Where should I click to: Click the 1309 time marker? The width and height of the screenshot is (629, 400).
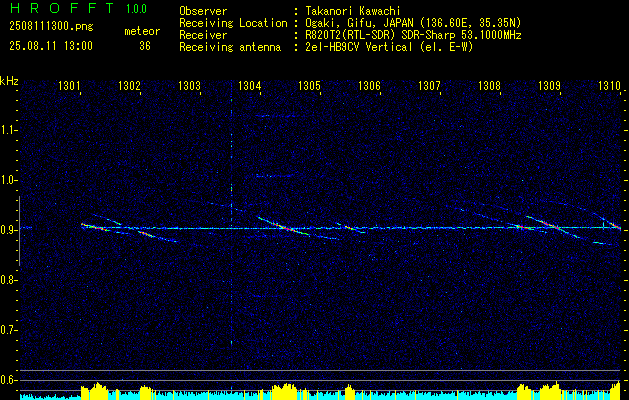(x=549, y=85)
